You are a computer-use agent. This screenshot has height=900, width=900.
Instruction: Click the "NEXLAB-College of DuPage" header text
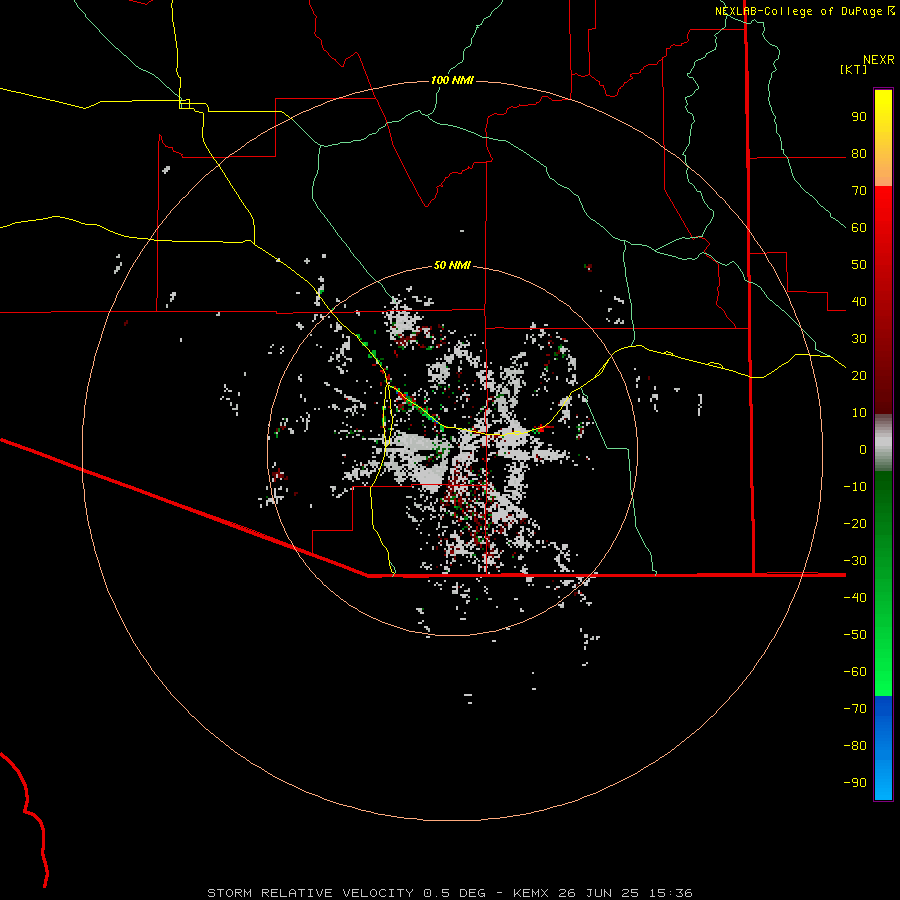[798, 11]
